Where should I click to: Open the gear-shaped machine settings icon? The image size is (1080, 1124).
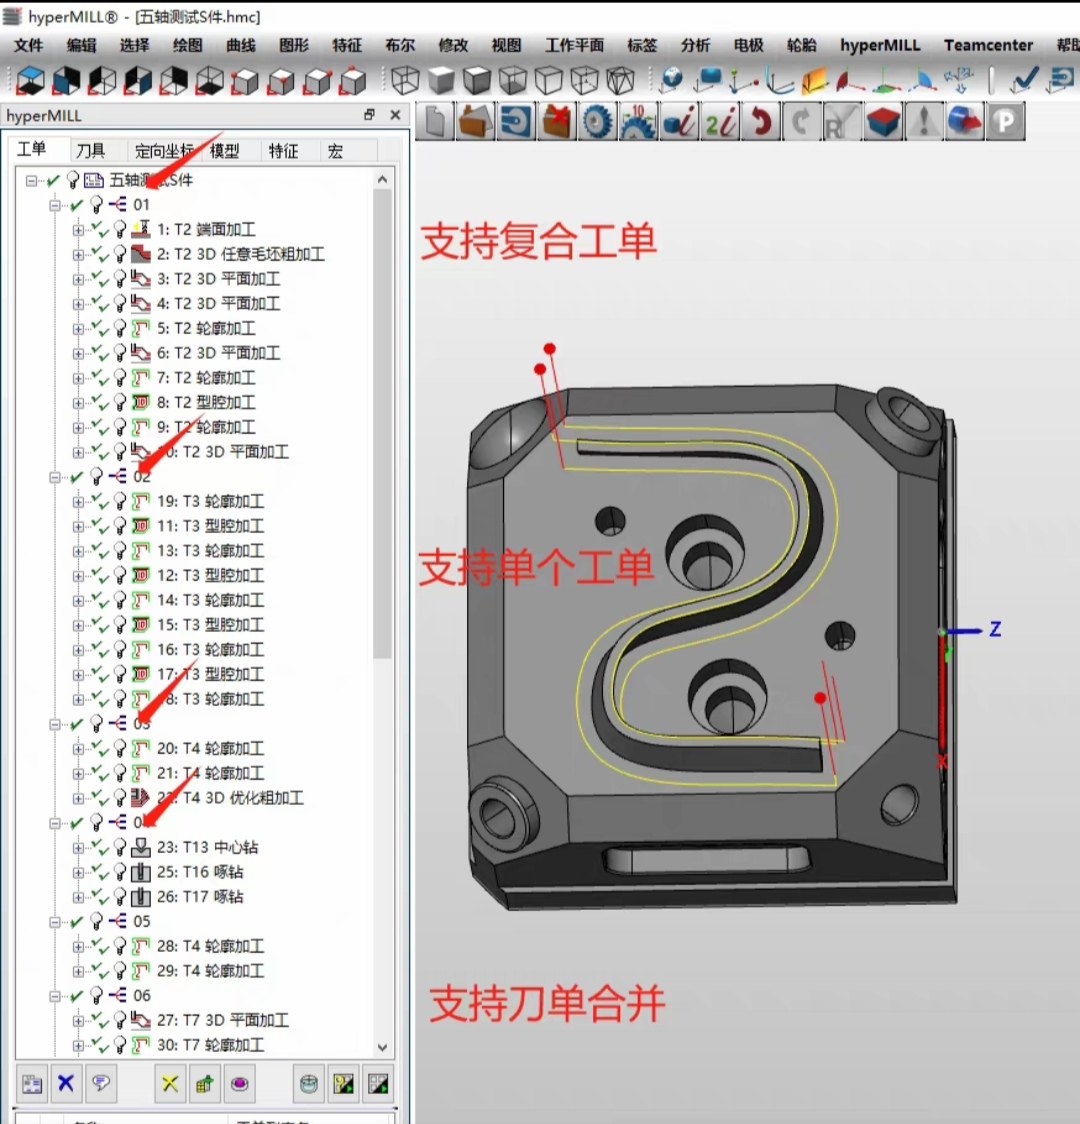click(x=597, y=121)
